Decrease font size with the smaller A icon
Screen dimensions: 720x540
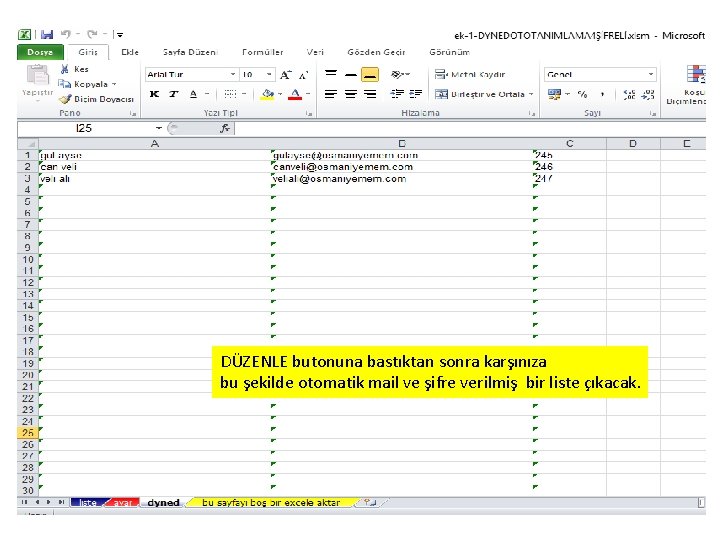pos(303,75)
